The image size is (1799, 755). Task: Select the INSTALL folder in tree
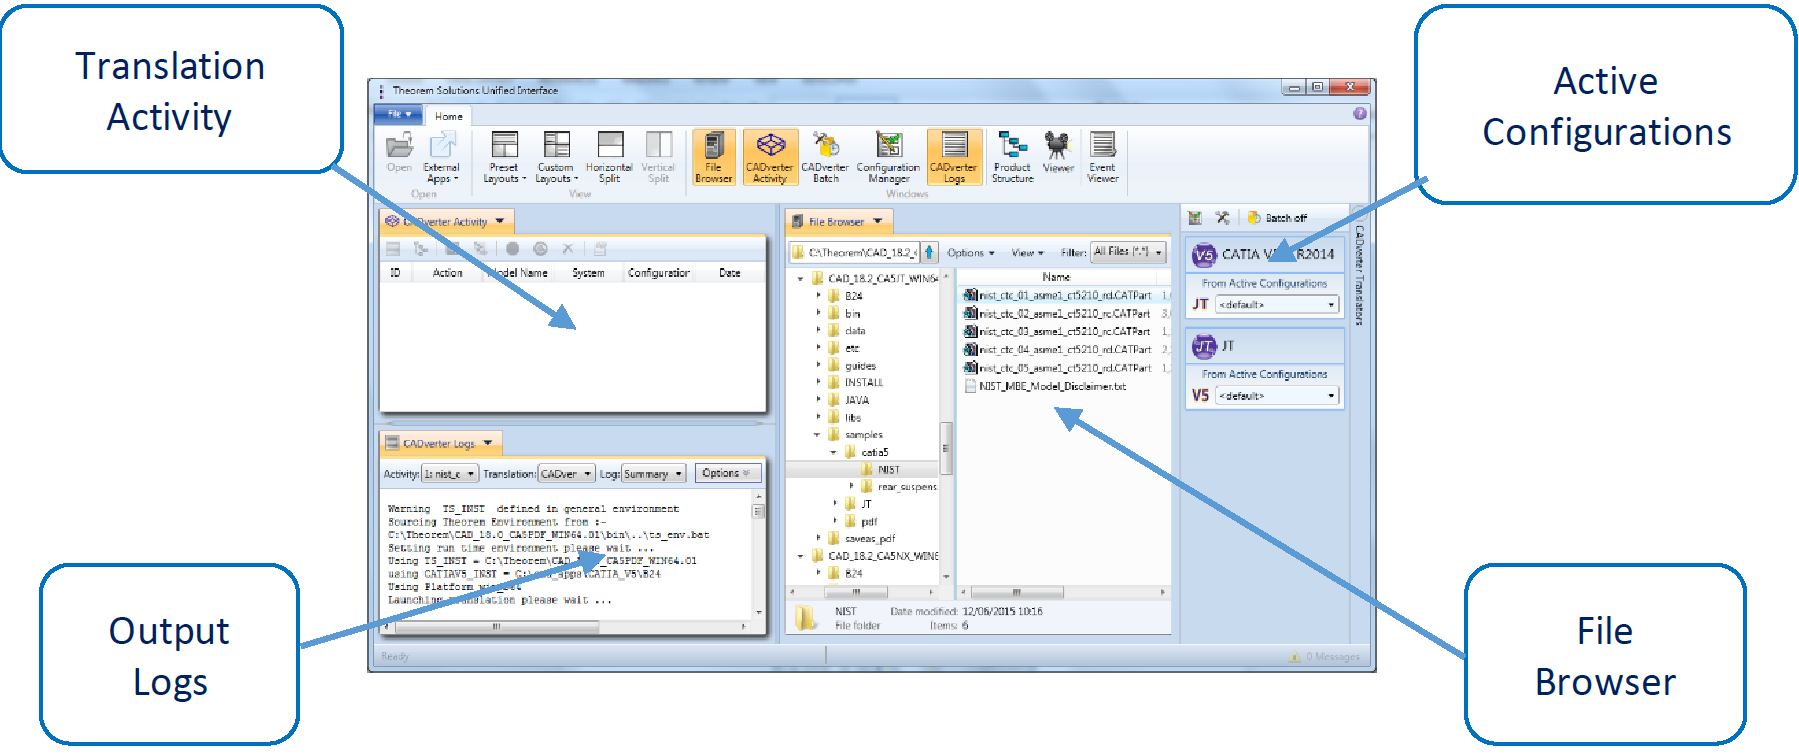coord(856,383)
